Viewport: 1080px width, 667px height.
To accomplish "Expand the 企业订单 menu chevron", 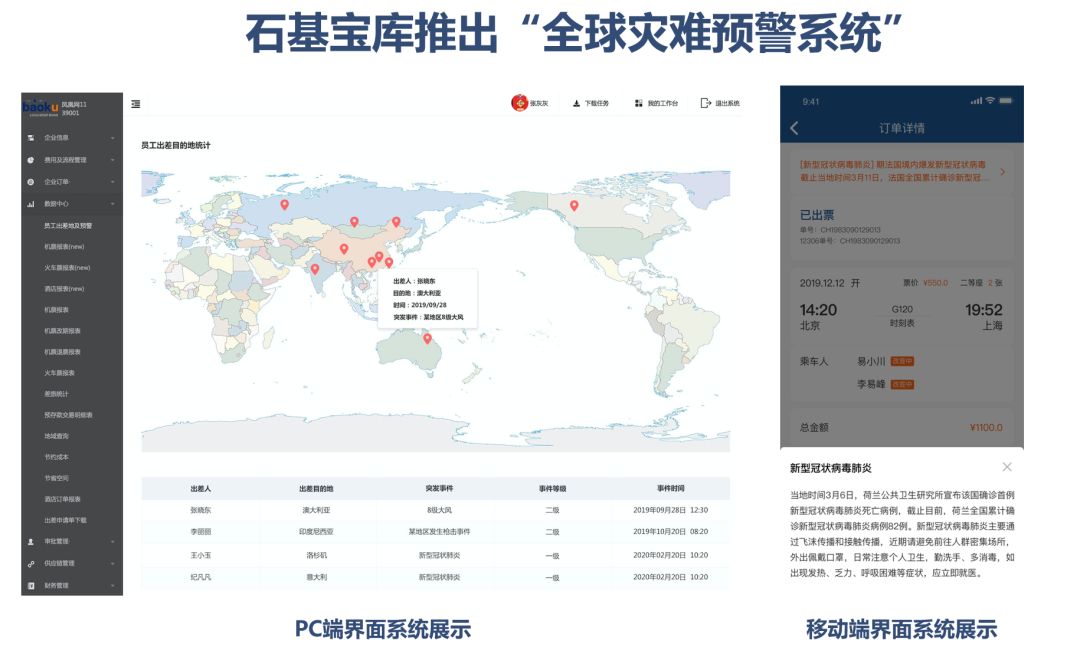I will coord(112,182).
